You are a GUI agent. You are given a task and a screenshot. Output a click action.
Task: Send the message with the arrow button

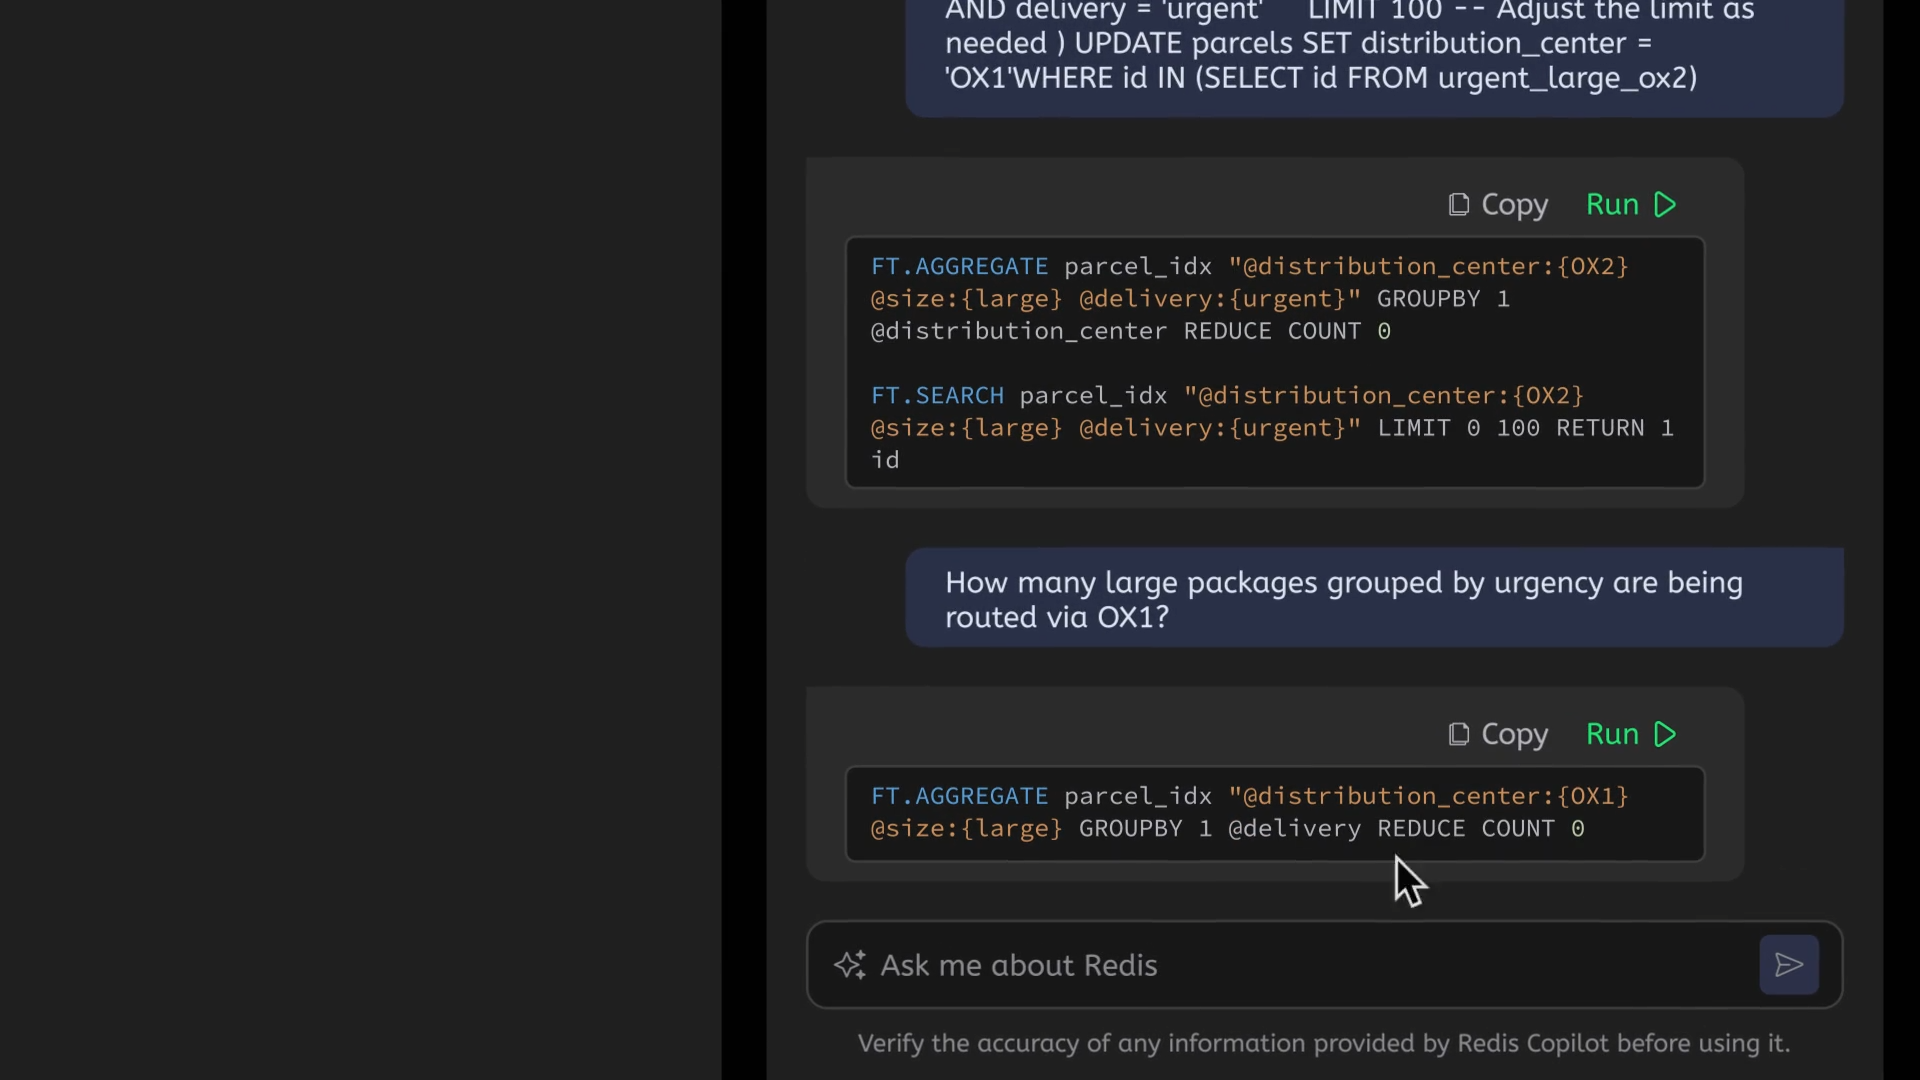pyautogui.click(x=1789, y=965)
